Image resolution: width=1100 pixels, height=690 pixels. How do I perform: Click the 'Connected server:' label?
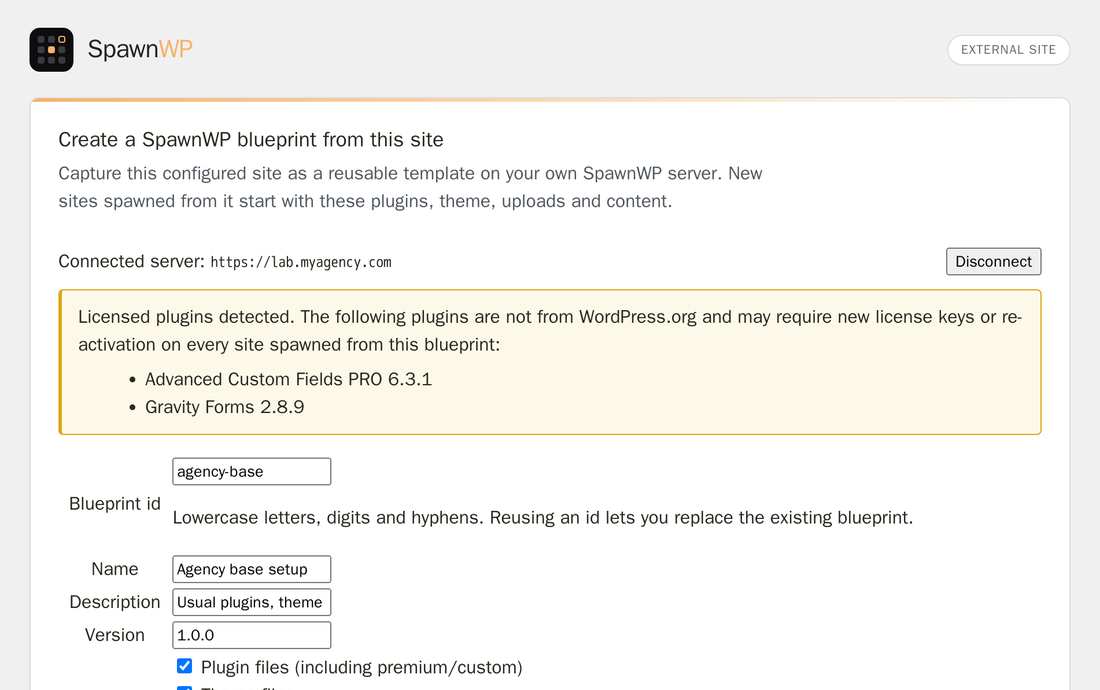pos(131,262)
